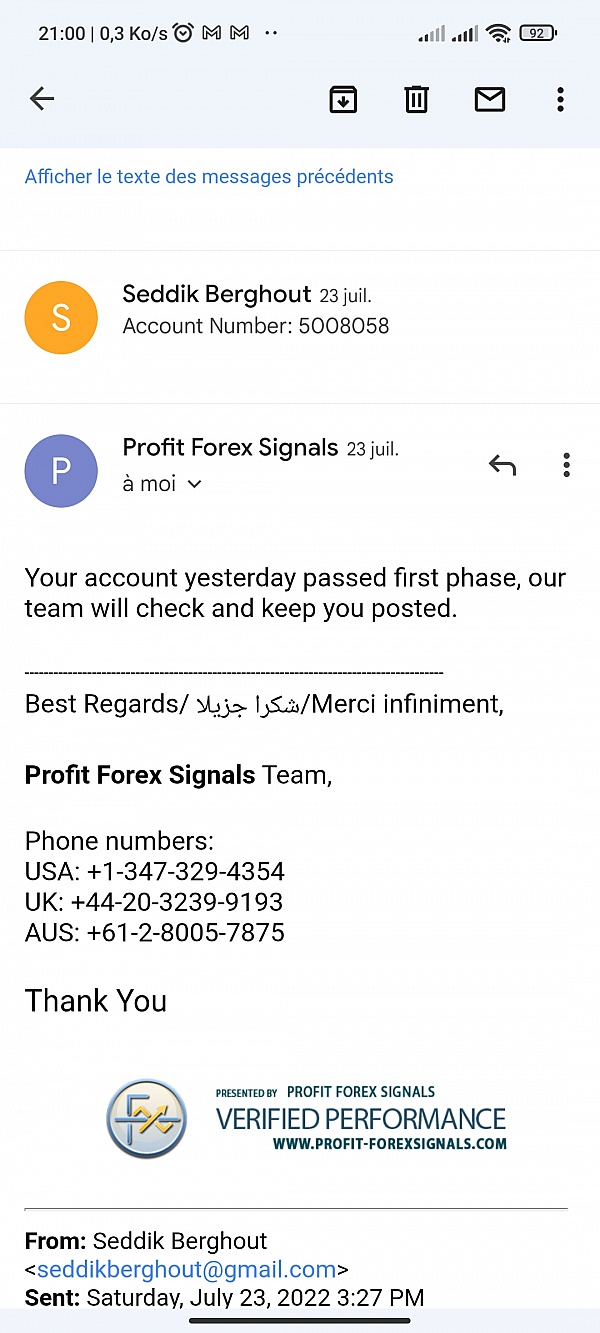This screenshot has height=1333, width=600.
Task: Go back to the inbox
Action: coord(42,98)
